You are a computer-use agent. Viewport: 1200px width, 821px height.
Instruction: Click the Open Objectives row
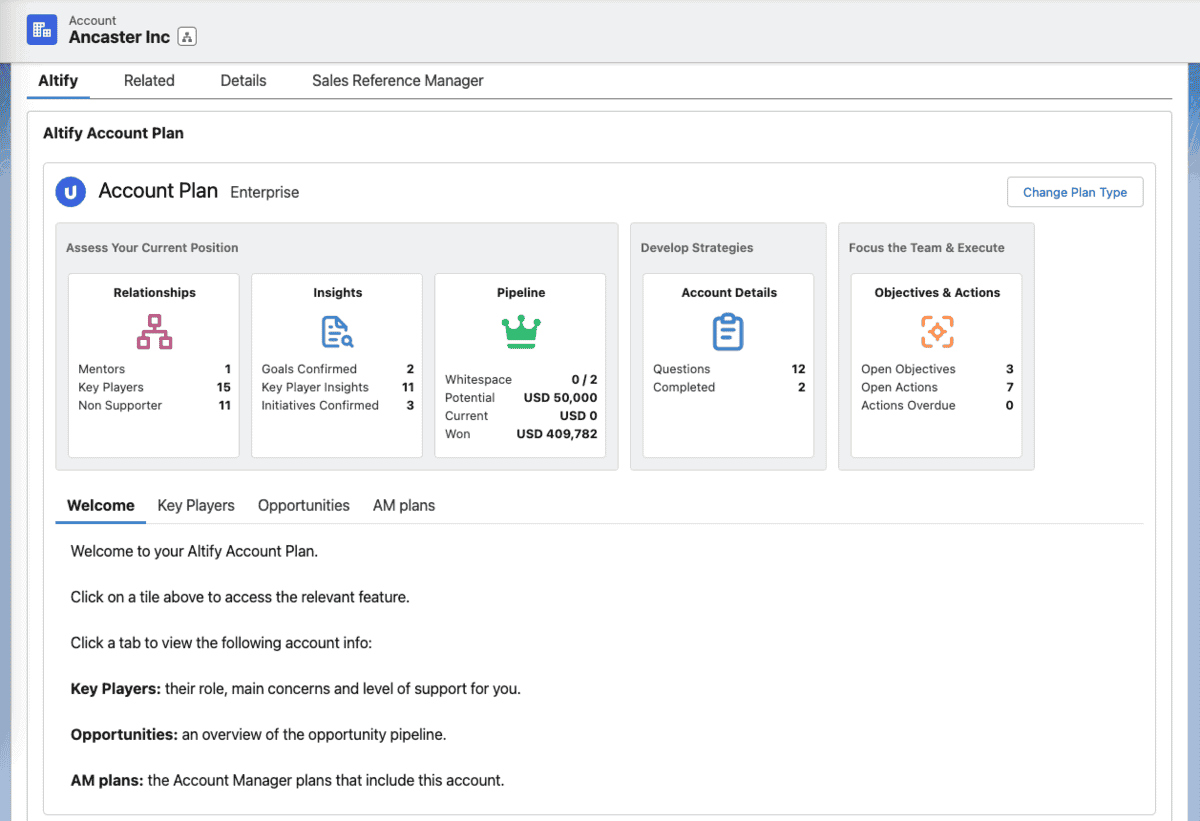[x=937, y=369]
